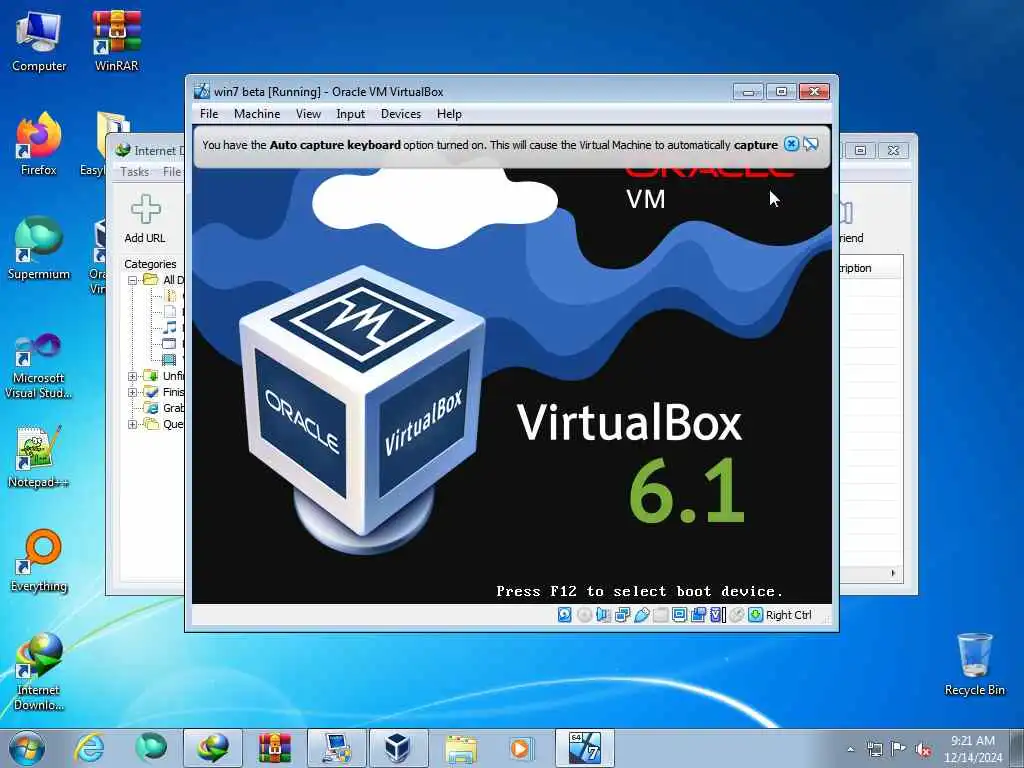Open Tasks menu in Internet Download Manager
This screenshot has height=768, width=1024.
pos(135,172)
